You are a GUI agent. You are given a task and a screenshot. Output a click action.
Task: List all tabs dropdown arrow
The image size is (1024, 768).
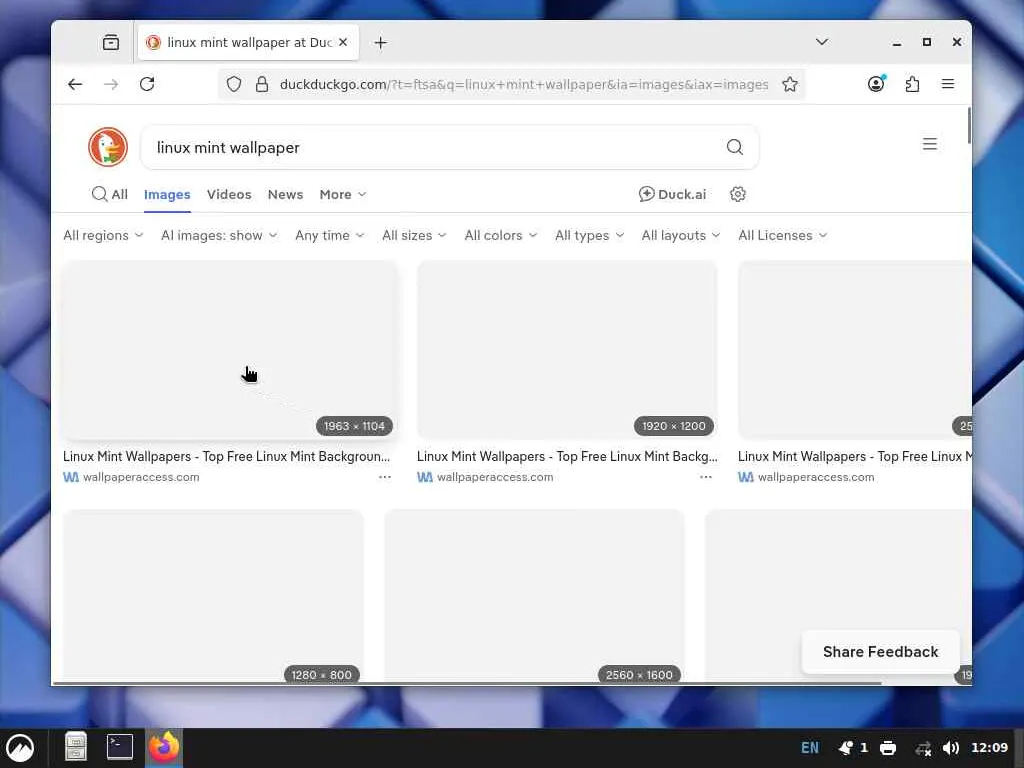(x=822, y=42)
